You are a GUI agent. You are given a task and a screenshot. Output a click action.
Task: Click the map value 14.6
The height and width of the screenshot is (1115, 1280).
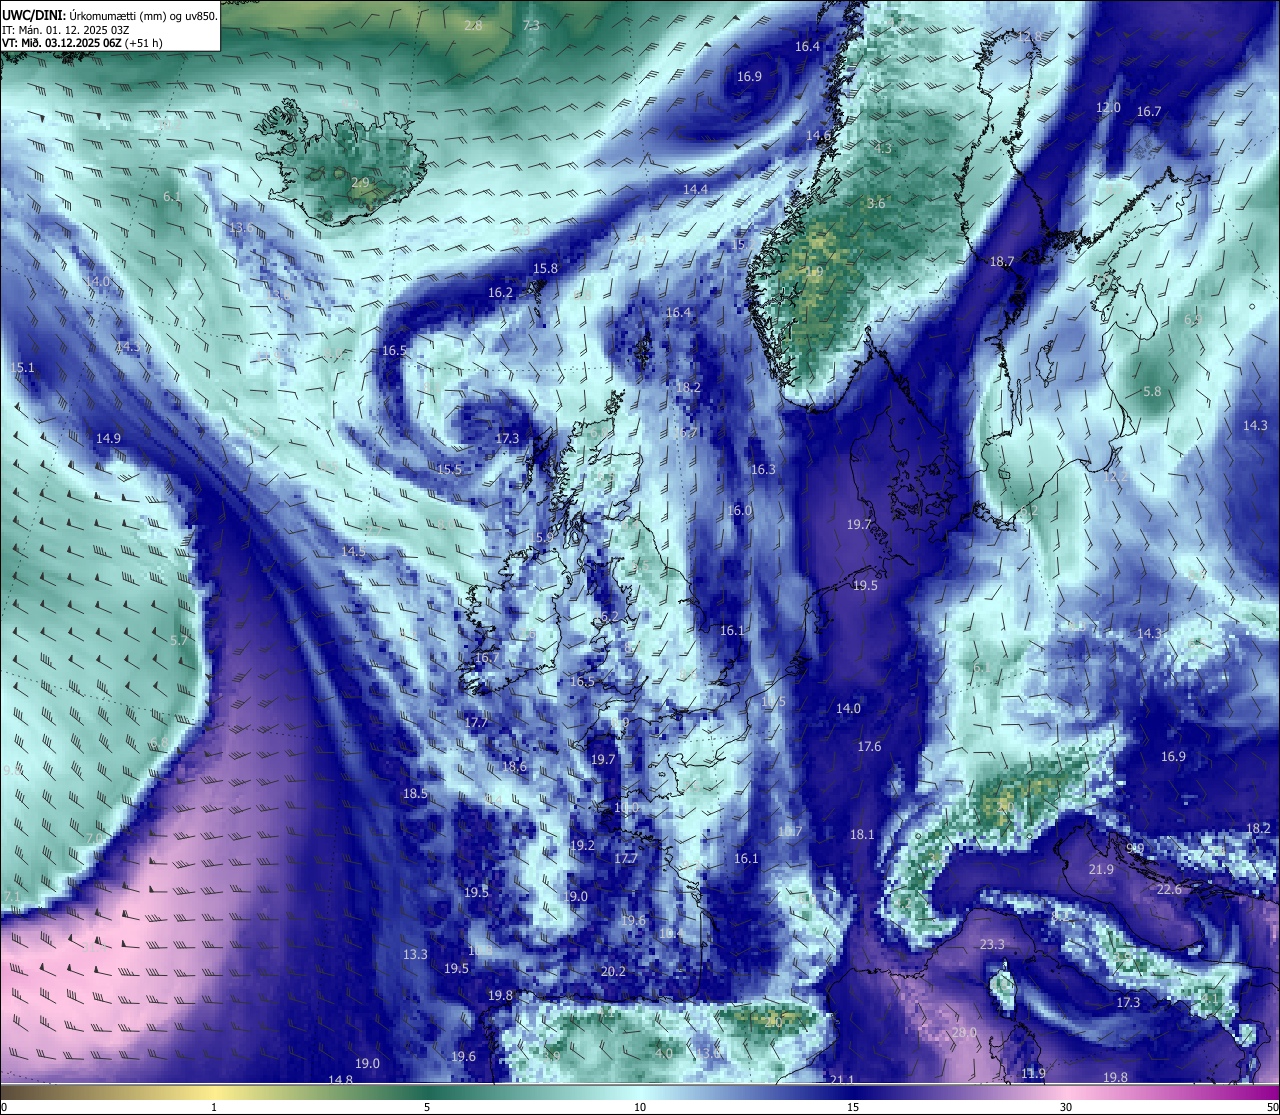click(819, 135)
